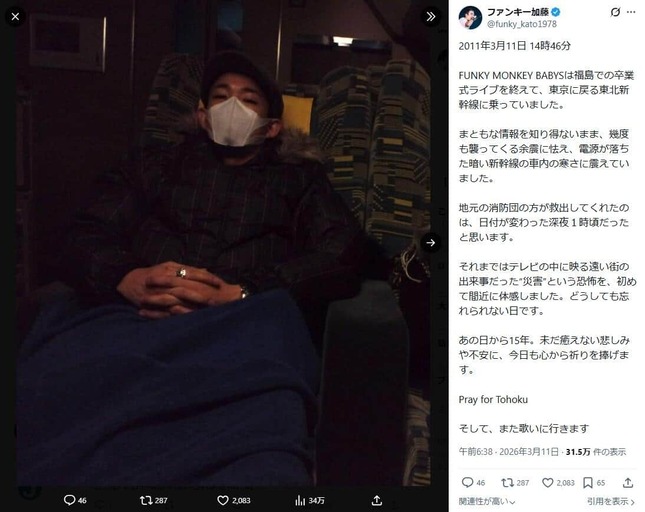The height and width of the screenshot is (512, 645).
Task: Go to next photo arrow
Action: (x=431, y=243)
